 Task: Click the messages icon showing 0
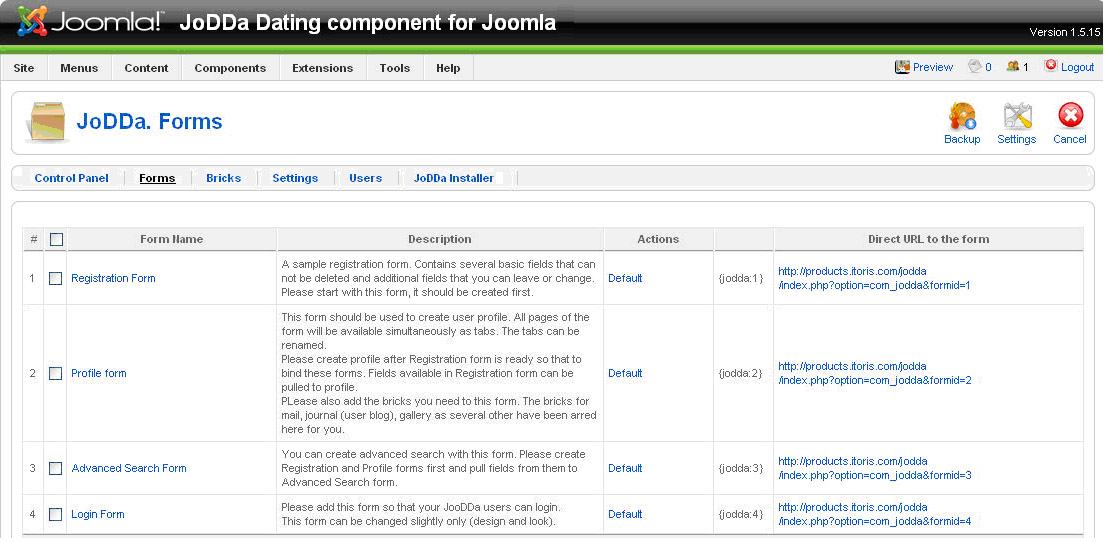975,67
